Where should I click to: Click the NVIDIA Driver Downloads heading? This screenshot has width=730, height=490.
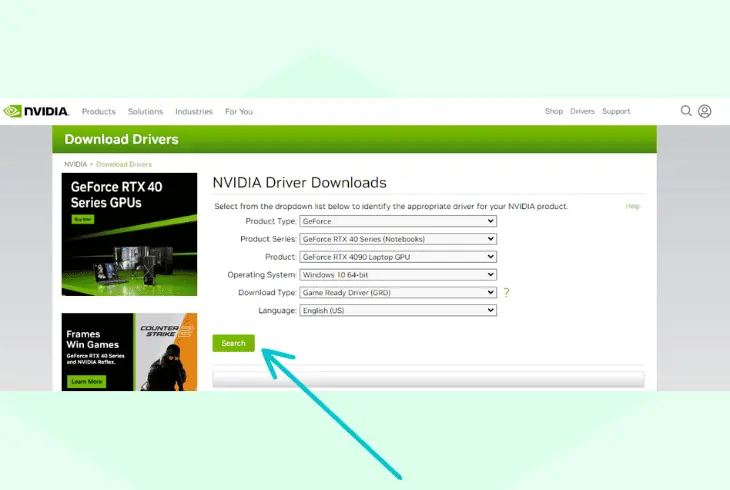299,183
